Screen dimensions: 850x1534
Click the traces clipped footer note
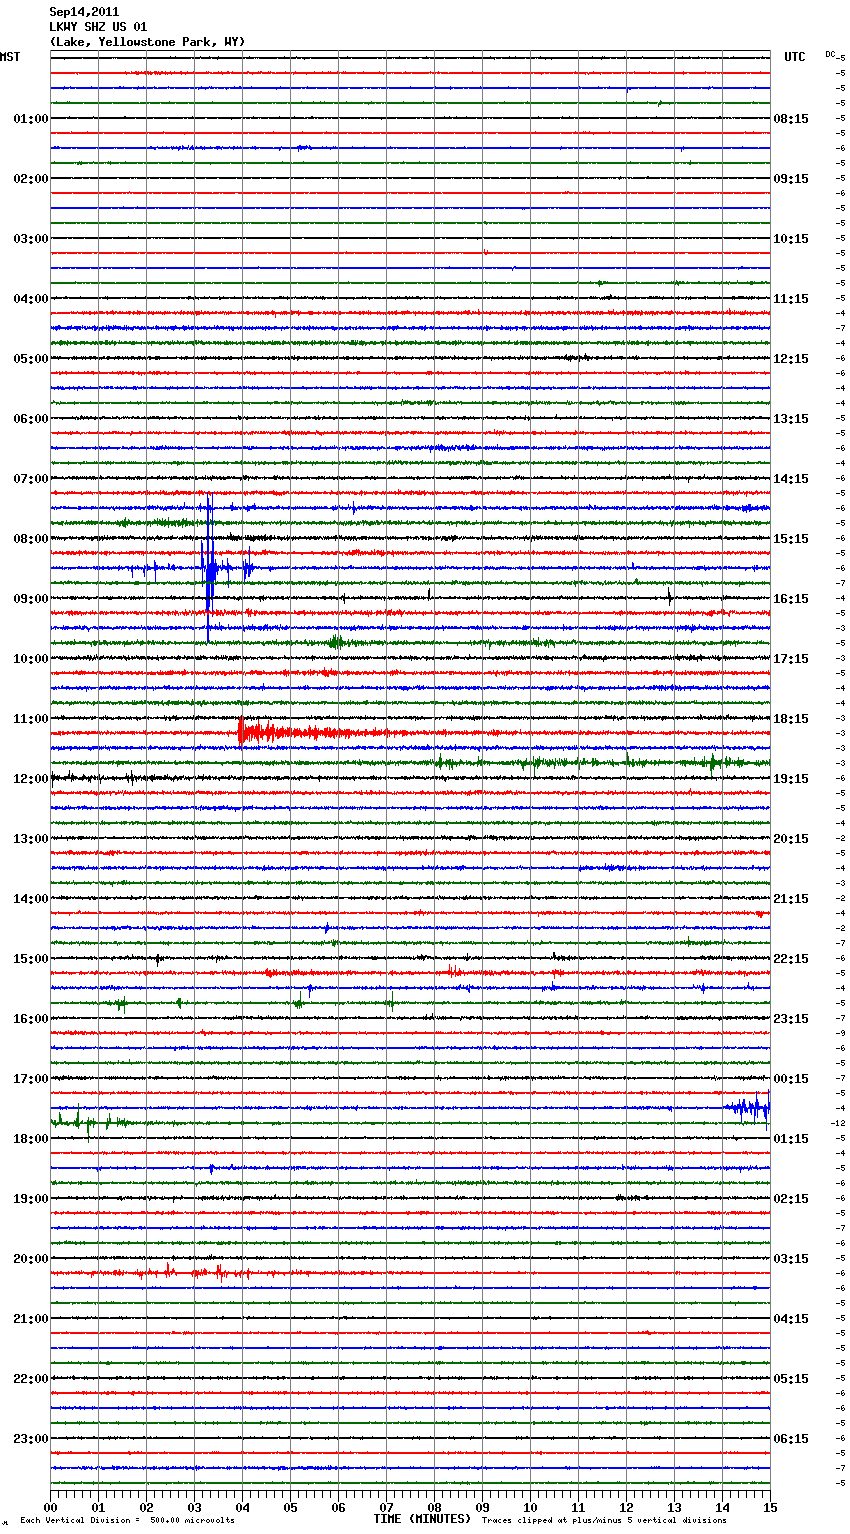[x=604, y=1520]
